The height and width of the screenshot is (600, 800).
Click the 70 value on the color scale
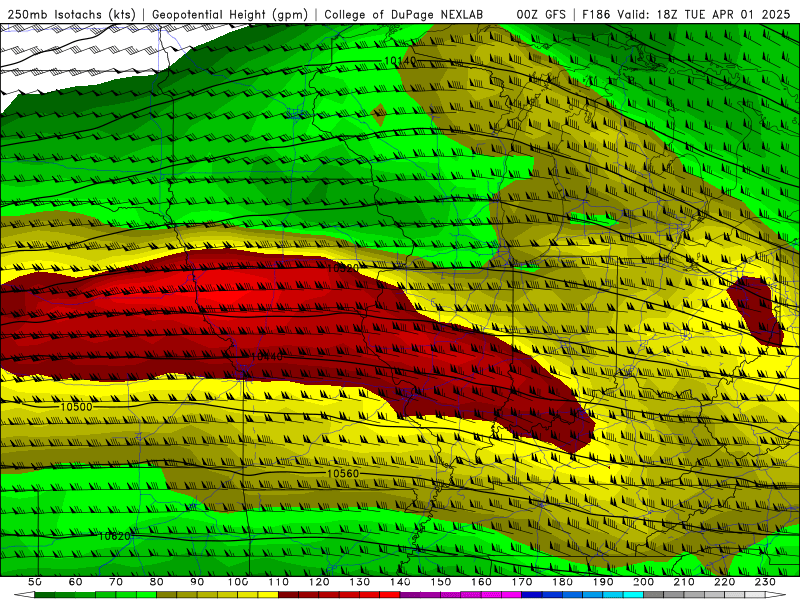116,582
